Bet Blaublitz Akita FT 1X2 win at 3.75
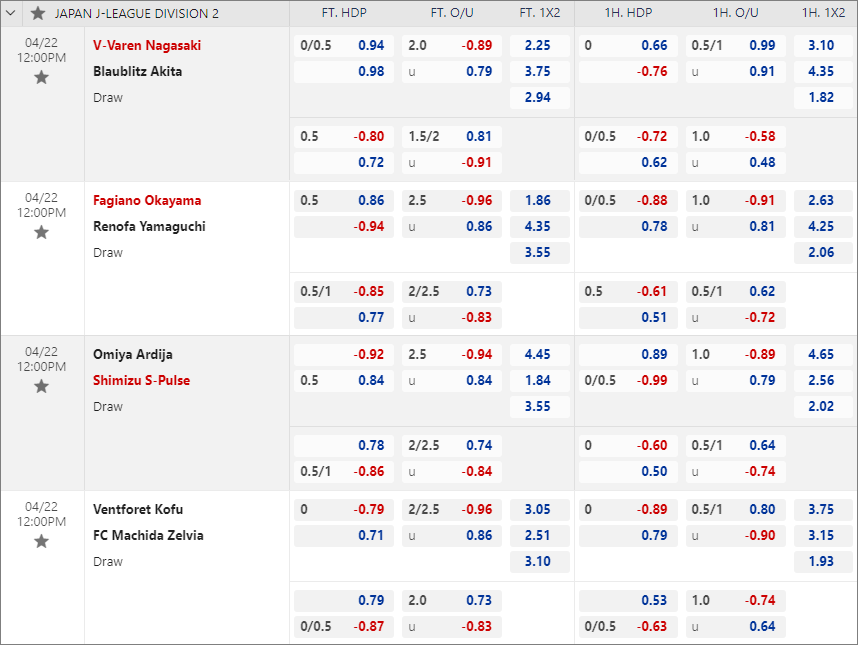 540,71
